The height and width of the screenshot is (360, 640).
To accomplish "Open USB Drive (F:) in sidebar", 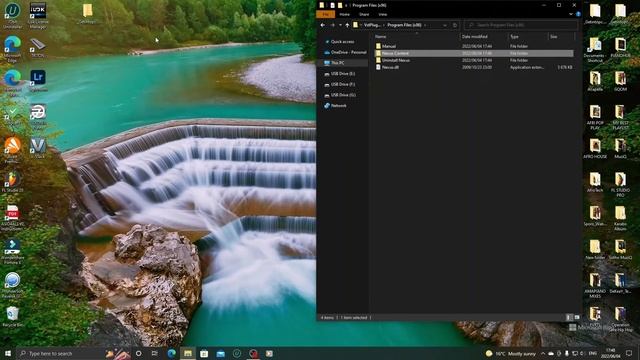I will (x=342, y=84).
